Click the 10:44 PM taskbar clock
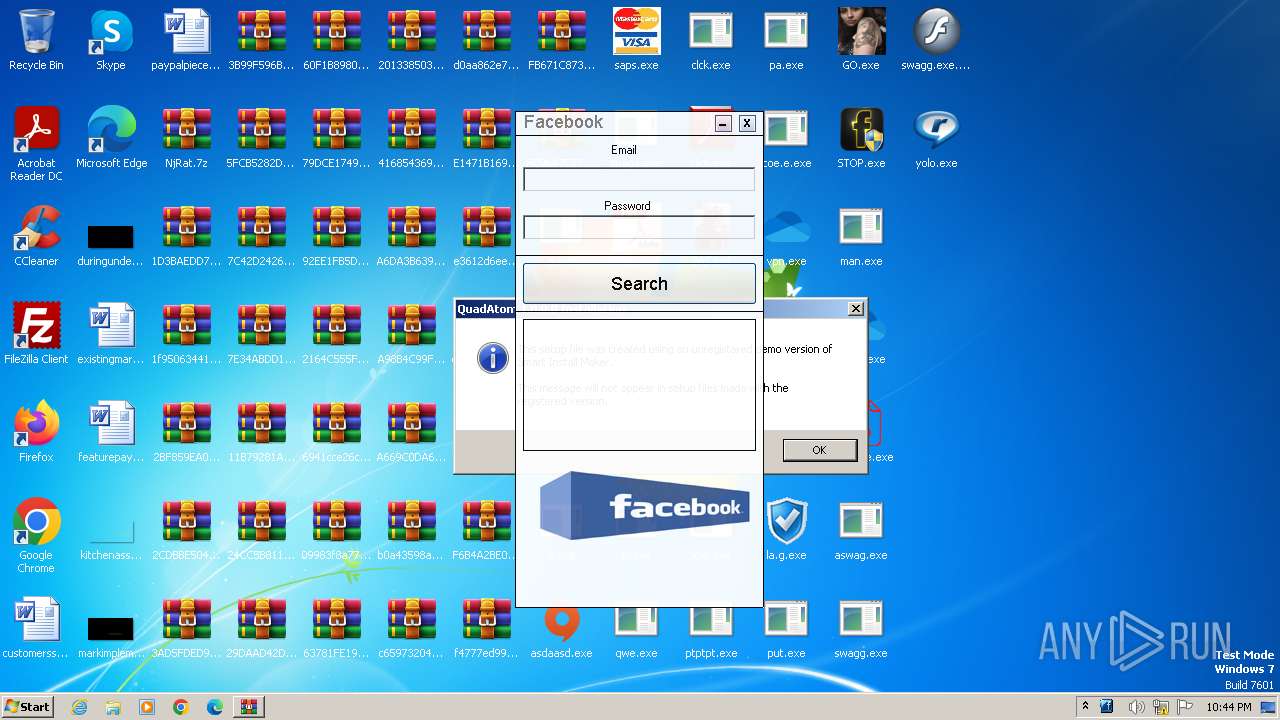1280x720 pixels. [x=1228, y=707]
